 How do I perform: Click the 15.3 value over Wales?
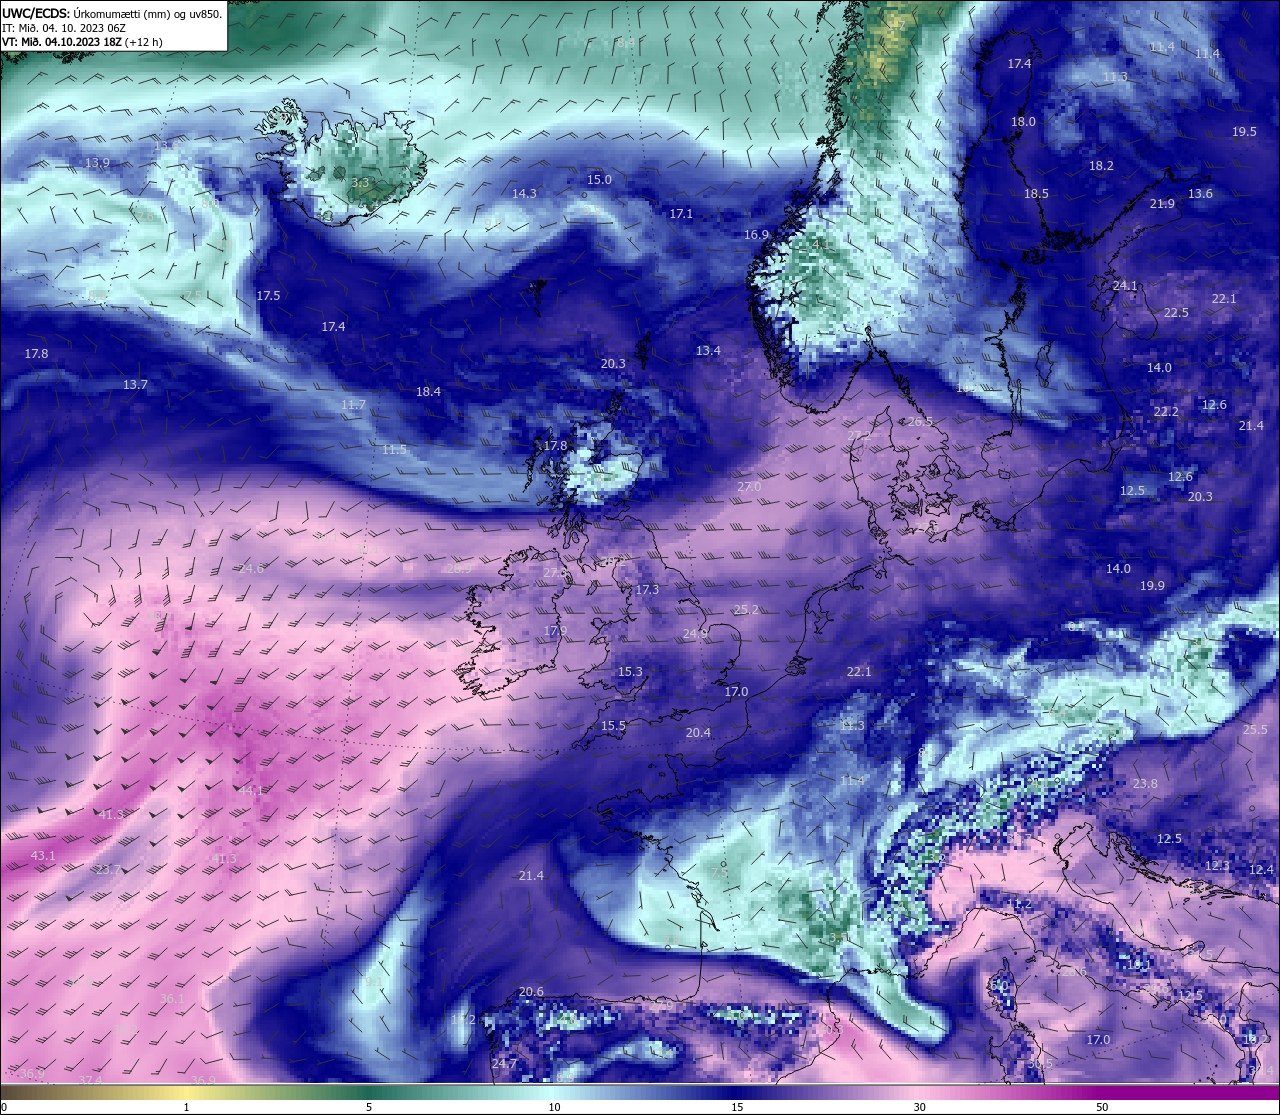coord(630,672)
